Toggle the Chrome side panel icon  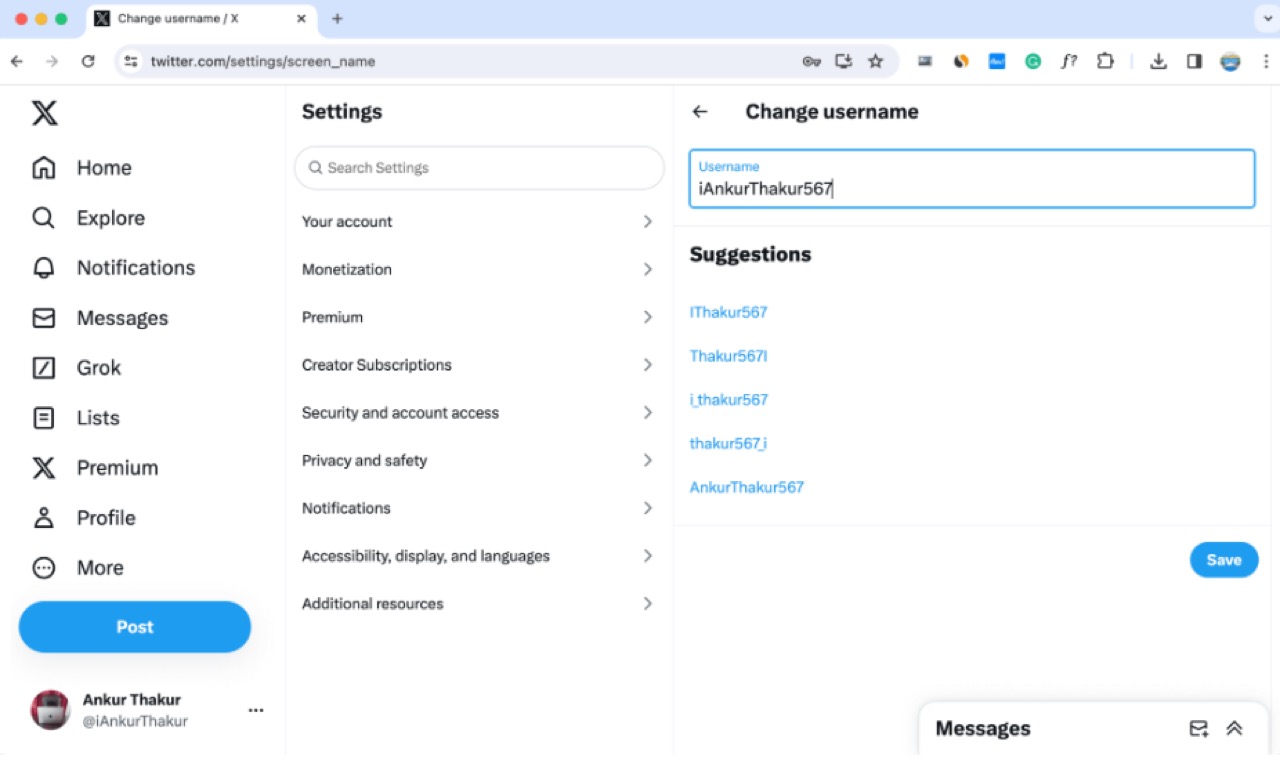click(1194, 61)
